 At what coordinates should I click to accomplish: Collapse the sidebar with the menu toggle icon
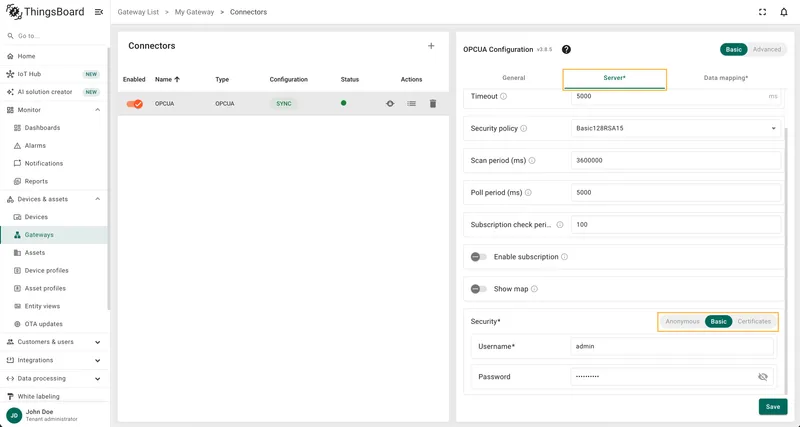99,12
